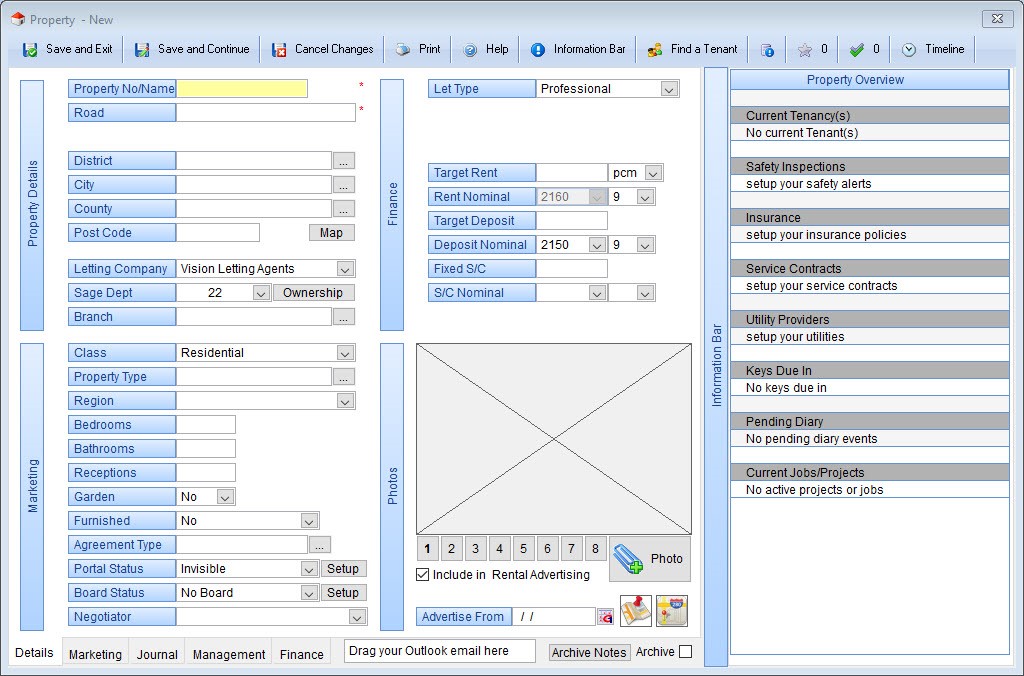Select photo slot 6
The height and width of the screenshot is (676, 1024).
point(547,549)
